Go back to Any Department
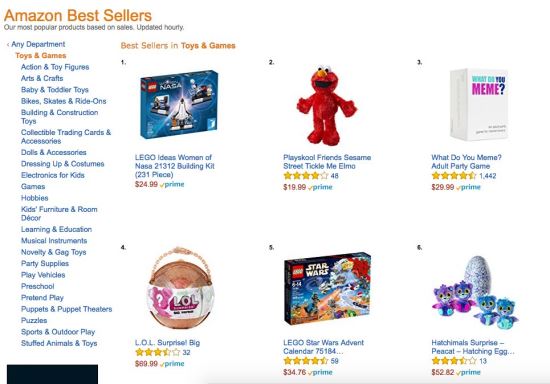The image size is (550, 384). point(38,44)
